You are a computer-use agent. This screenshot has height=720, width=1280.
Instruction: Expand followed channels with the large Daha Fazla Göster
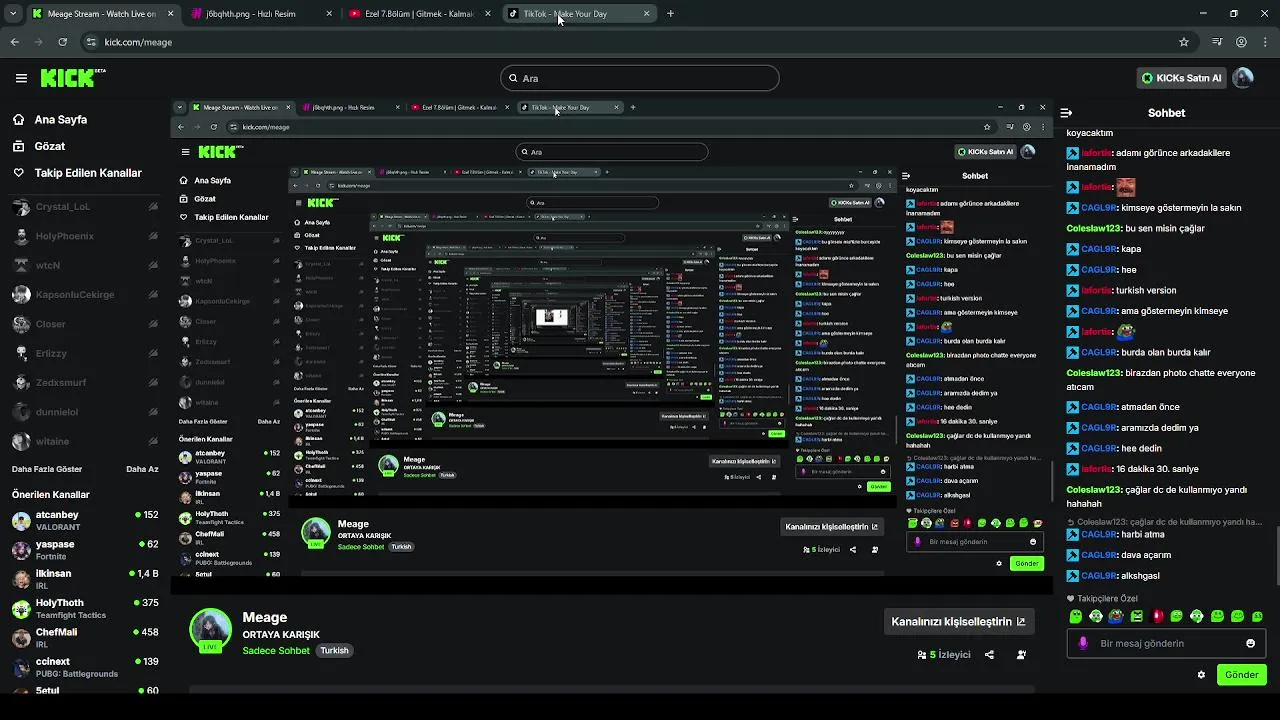point(47,469)
